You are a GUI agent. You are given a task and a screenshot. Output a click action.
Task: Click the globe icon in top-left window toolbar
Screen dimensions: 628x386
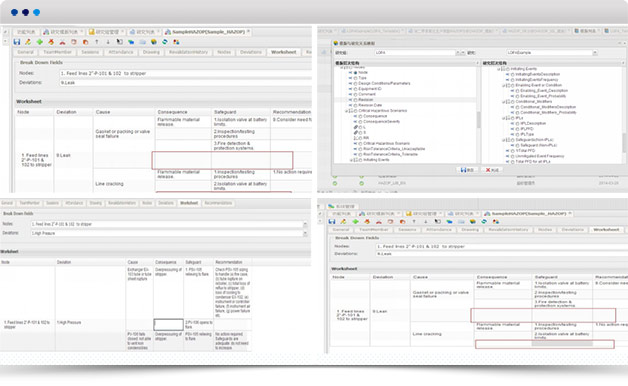pos(154,42)
